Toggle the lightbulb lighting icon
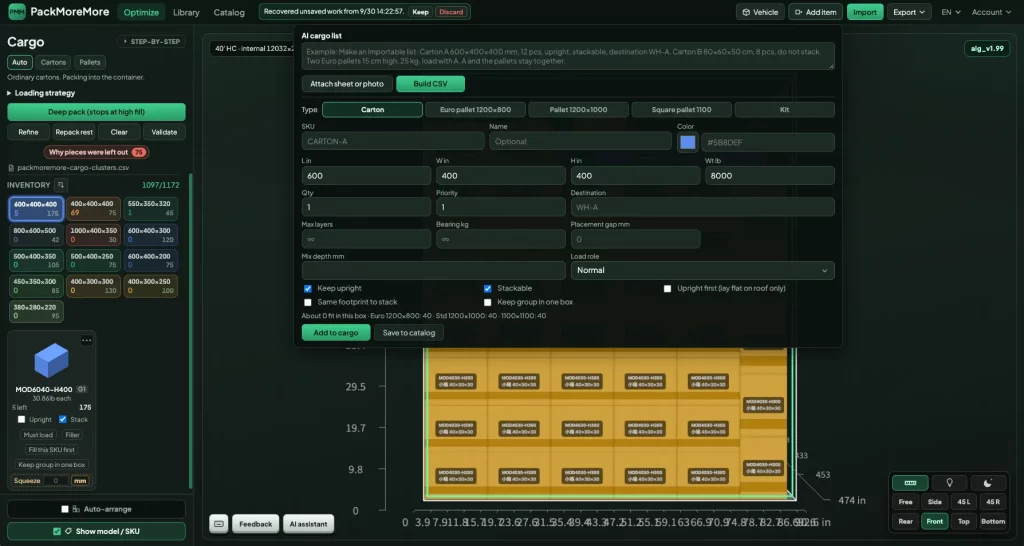Image resolution: width=1024 pixels, height=546 pixels. coord(950,483)
